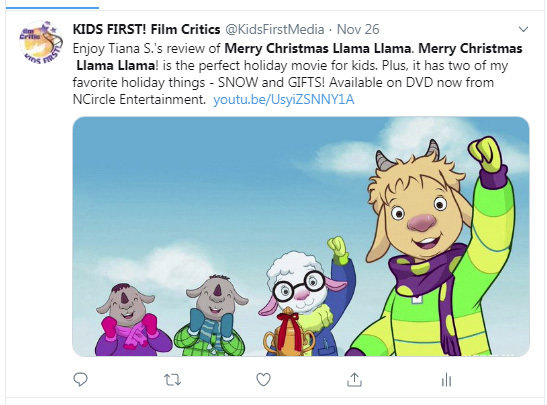This screenshot has width=547, height=405.
Task: Click the gold trophy with red ribbon
Action: point(289,333)
